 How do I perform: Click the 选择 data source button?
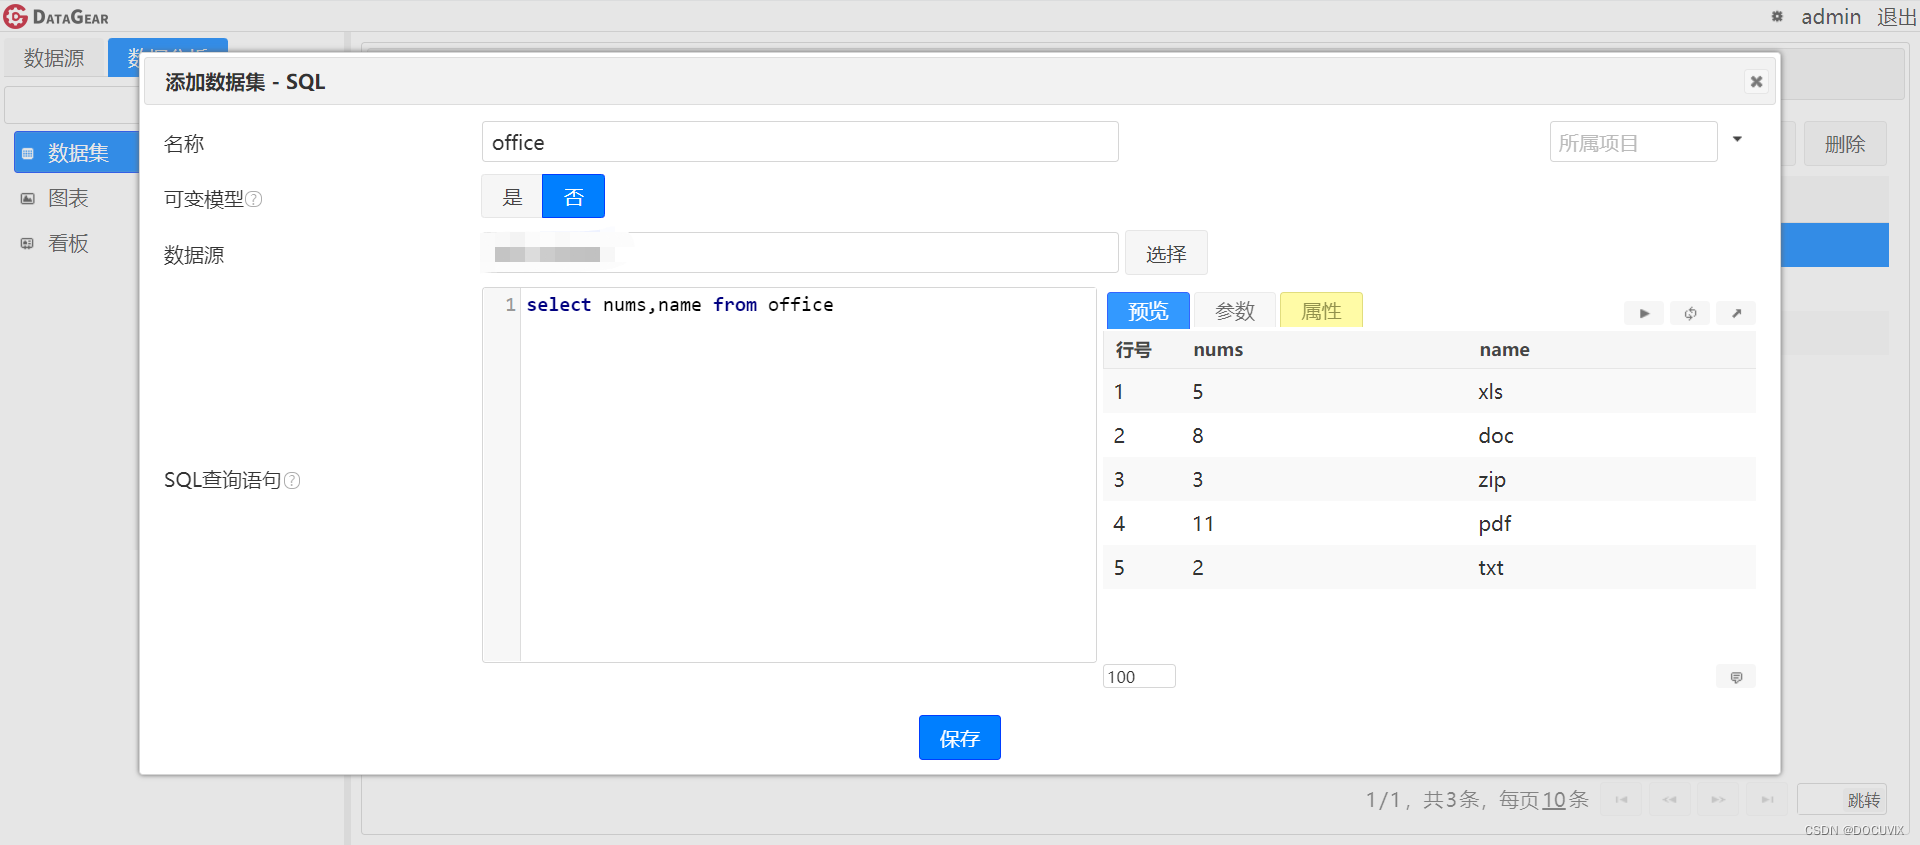[x=1166, y=254]
